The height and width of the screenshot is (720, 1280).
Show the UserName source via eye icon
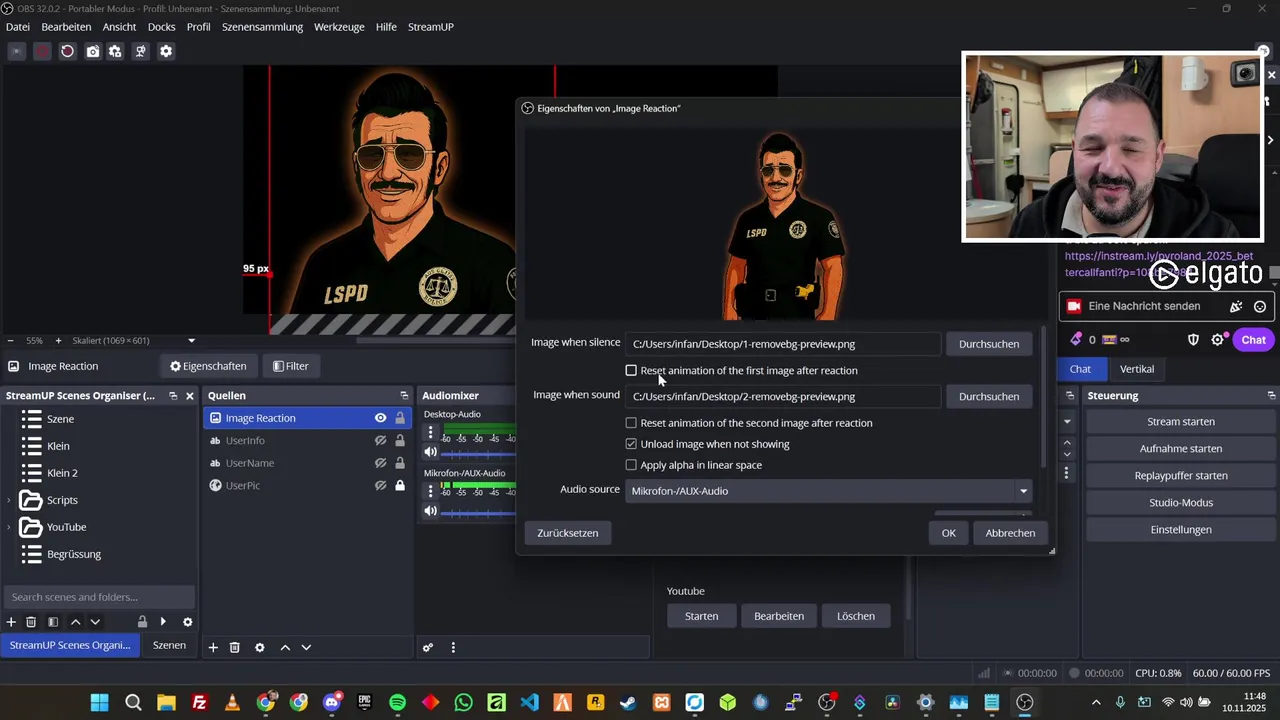pyautogui.click(x=380, y=463)
